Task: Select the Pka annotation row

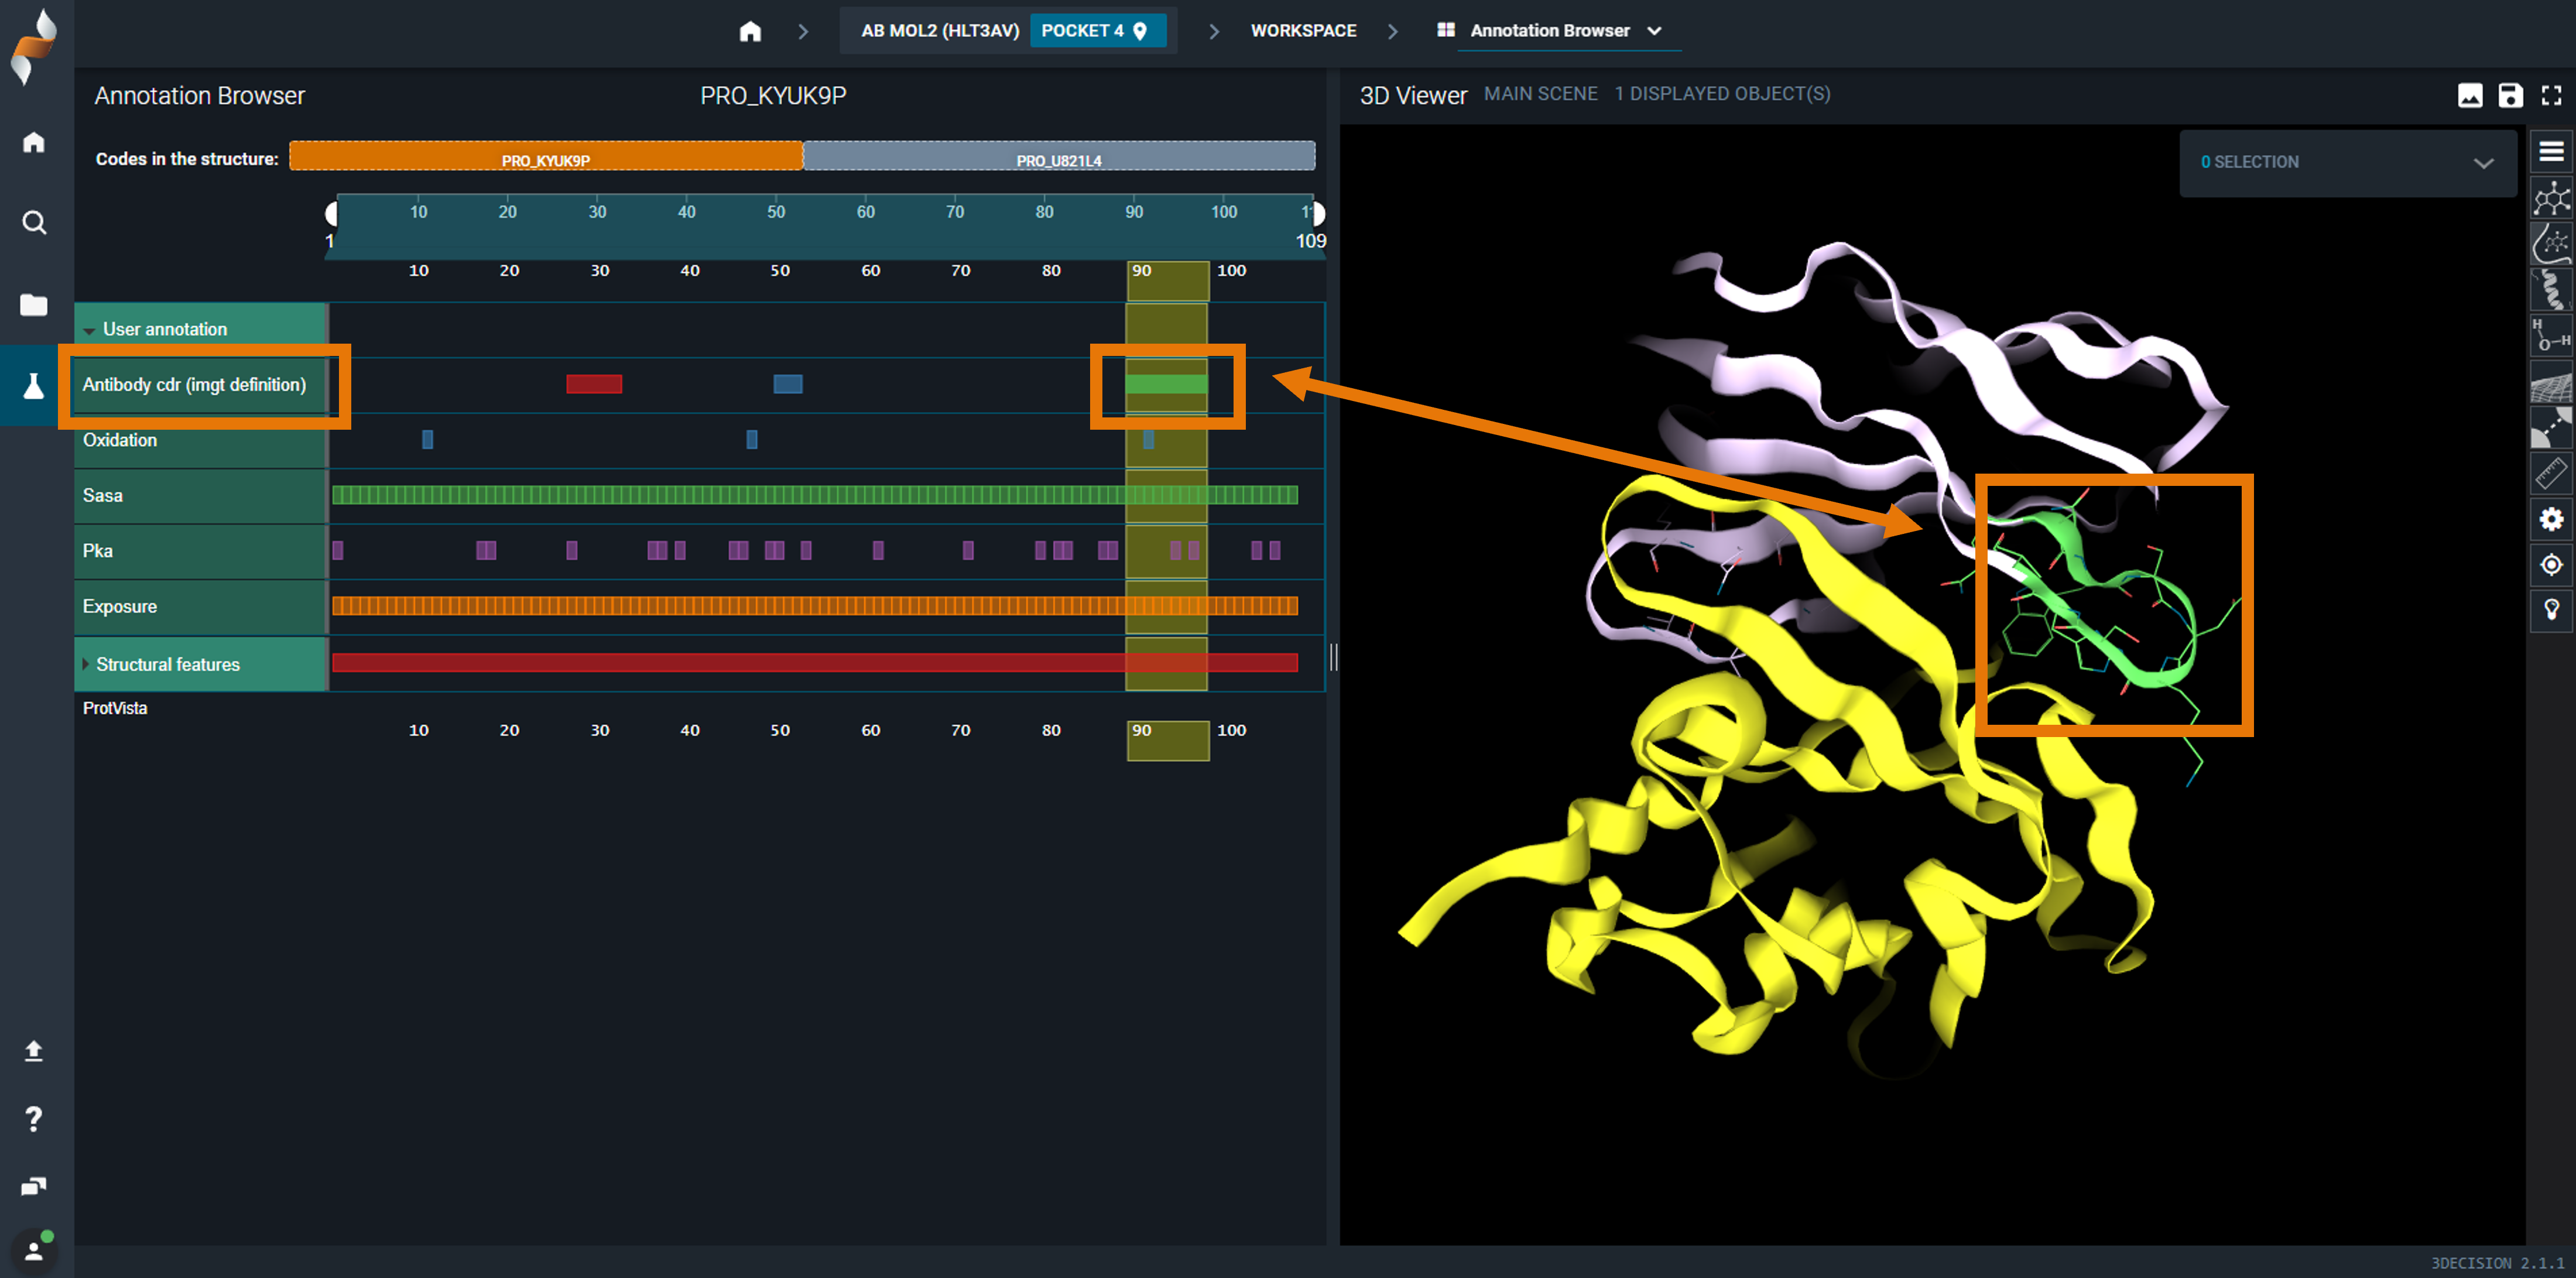Action: click(200, 552)
